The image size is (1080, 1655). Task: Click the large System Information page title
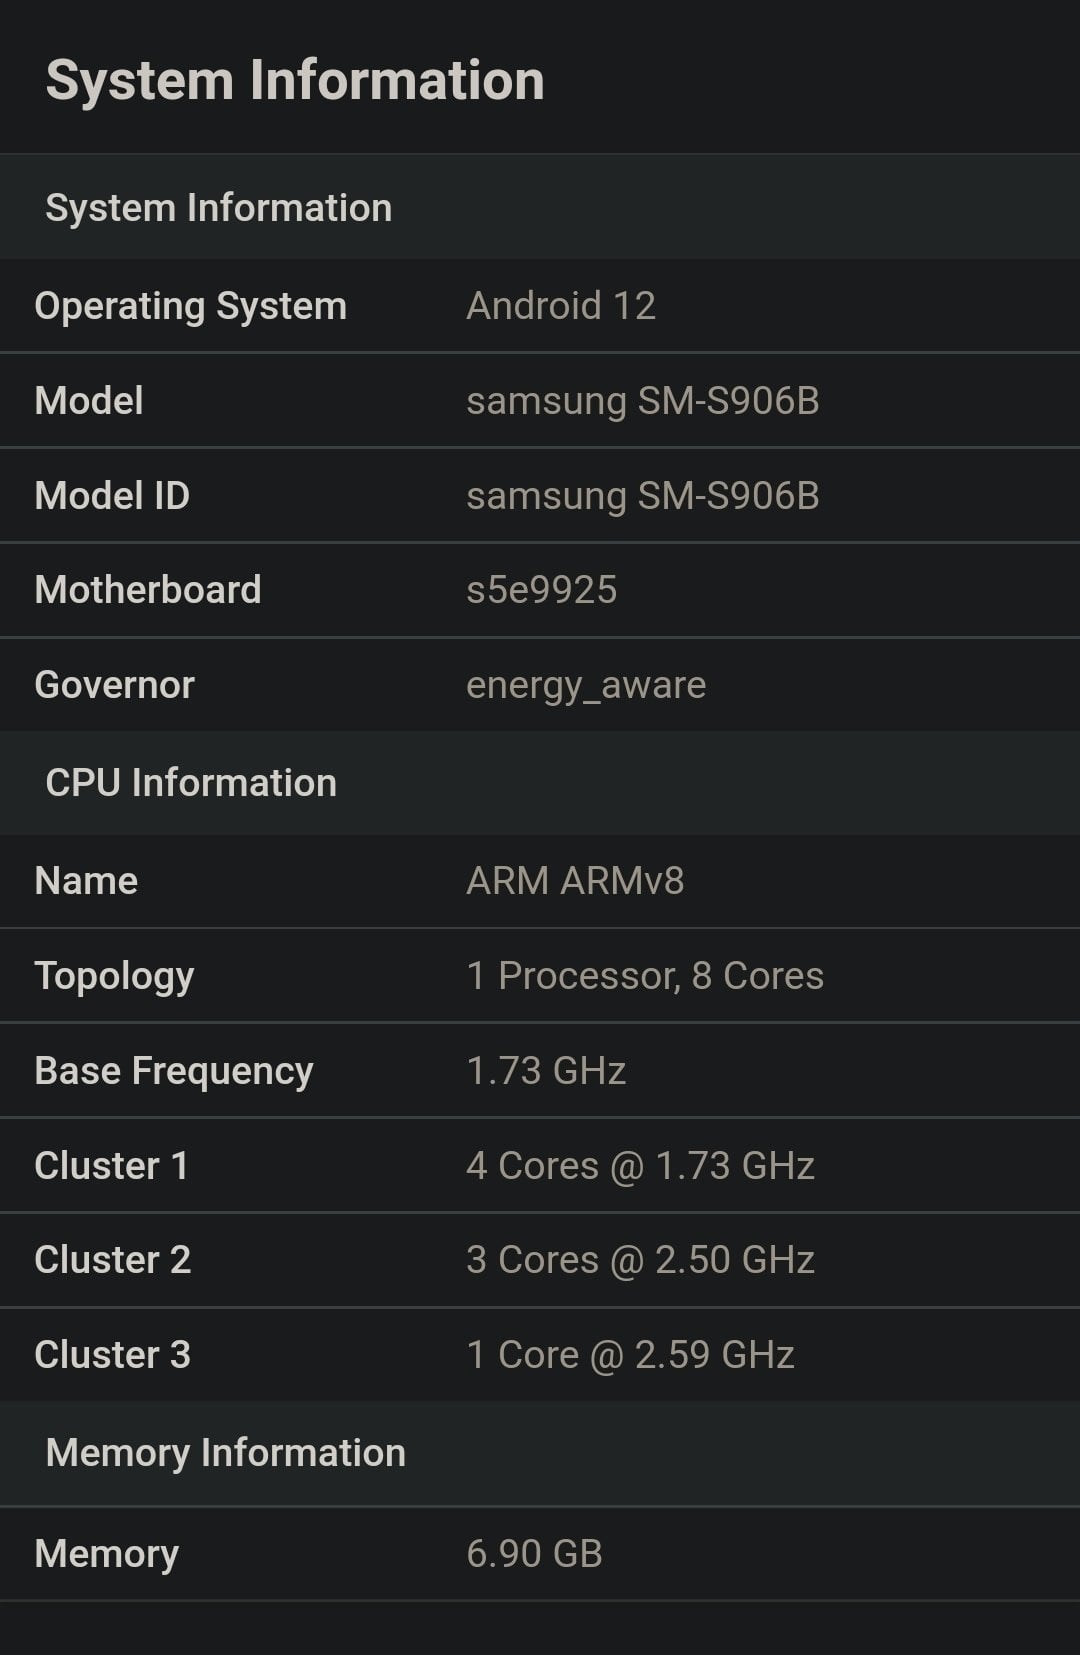(295, 80)
